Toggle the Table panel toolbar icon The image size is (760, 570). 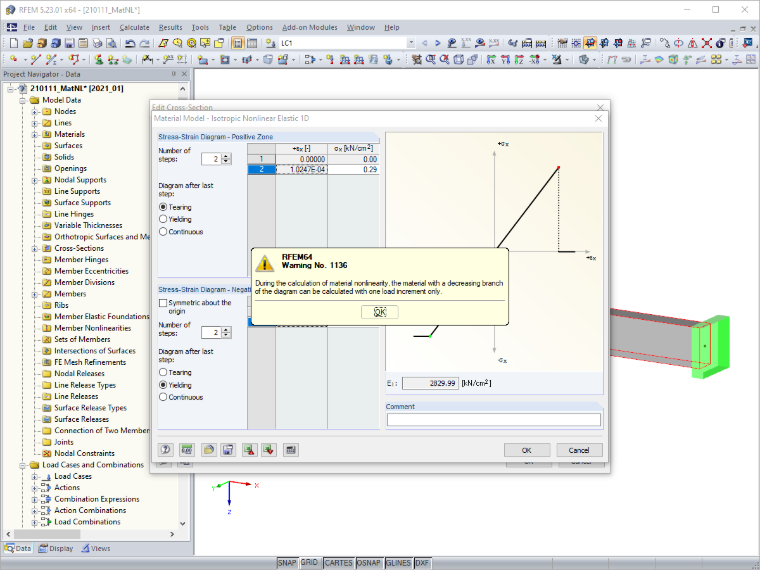pos(252,43)
